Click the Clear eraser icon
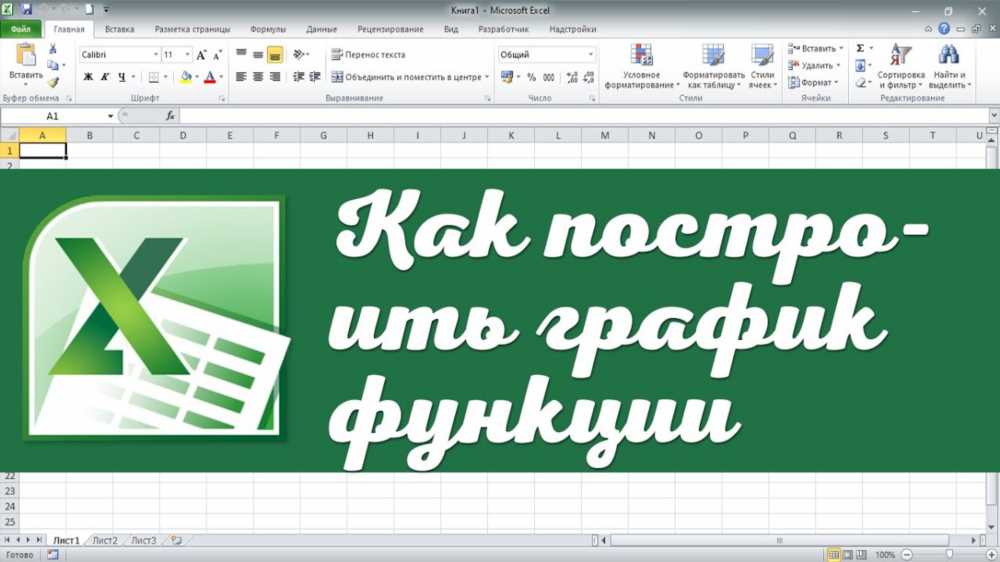The image size is (1000, 562). pos(860,82)
